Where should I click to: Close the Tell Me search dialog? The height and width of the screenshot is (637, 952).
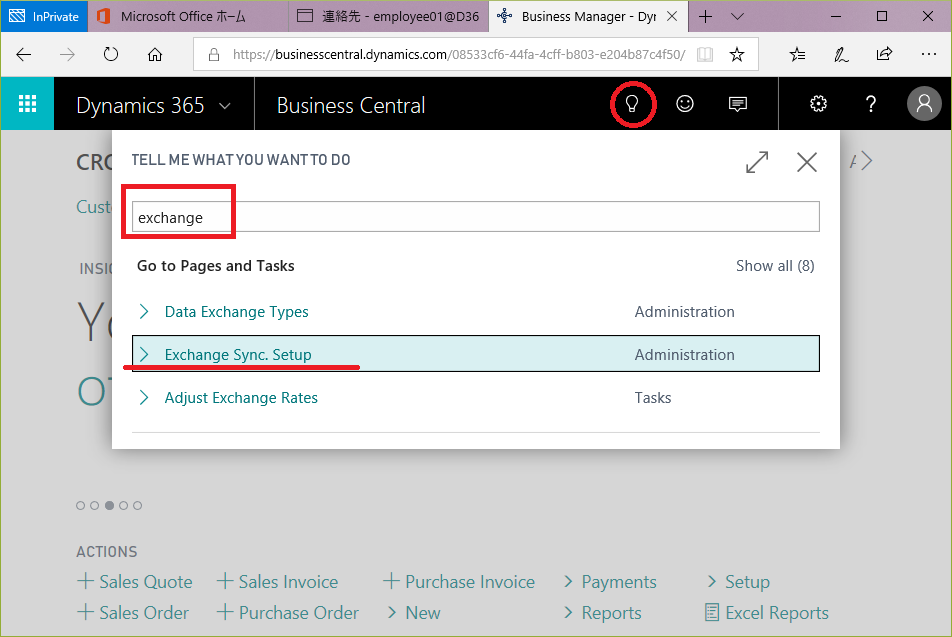807,162
